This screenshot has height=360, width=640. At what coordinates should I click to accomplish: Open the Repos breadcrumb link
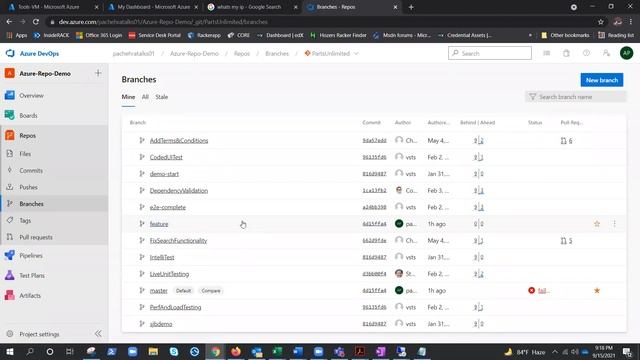pyautogui.click(x=242, y=53)
